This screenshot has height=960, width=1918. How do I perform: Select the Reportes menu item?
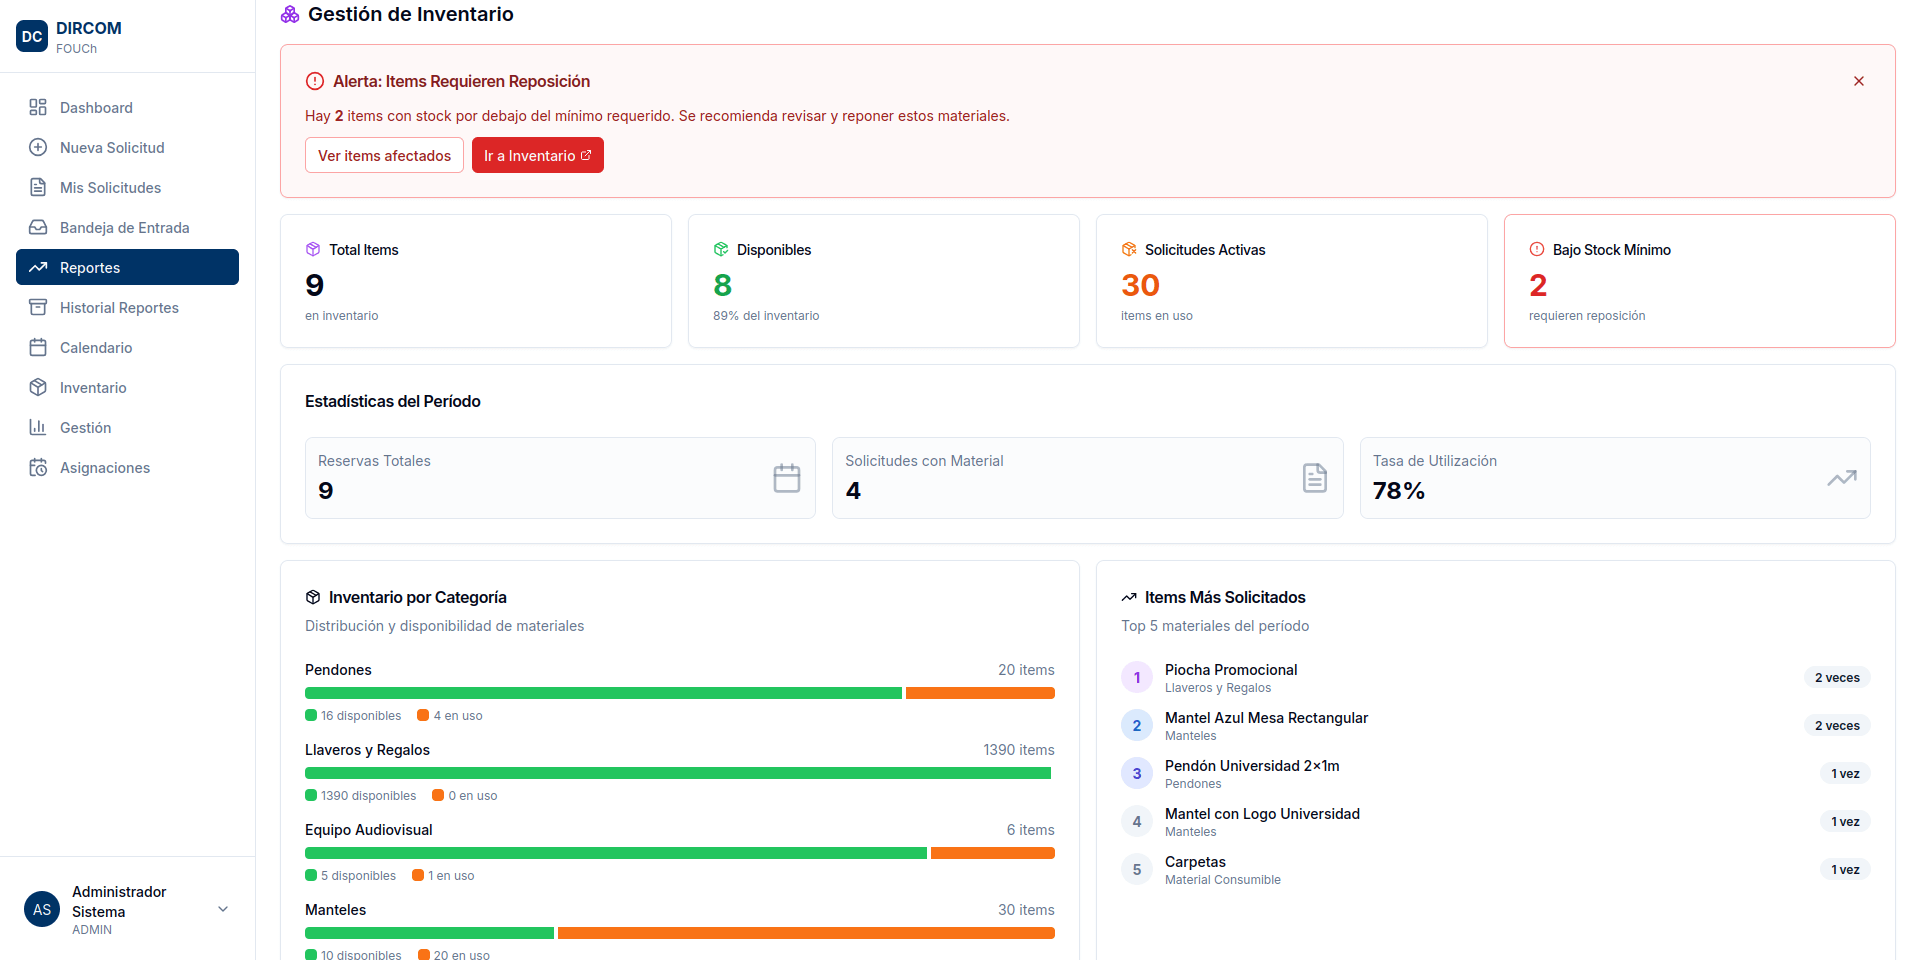pos(127,267)
